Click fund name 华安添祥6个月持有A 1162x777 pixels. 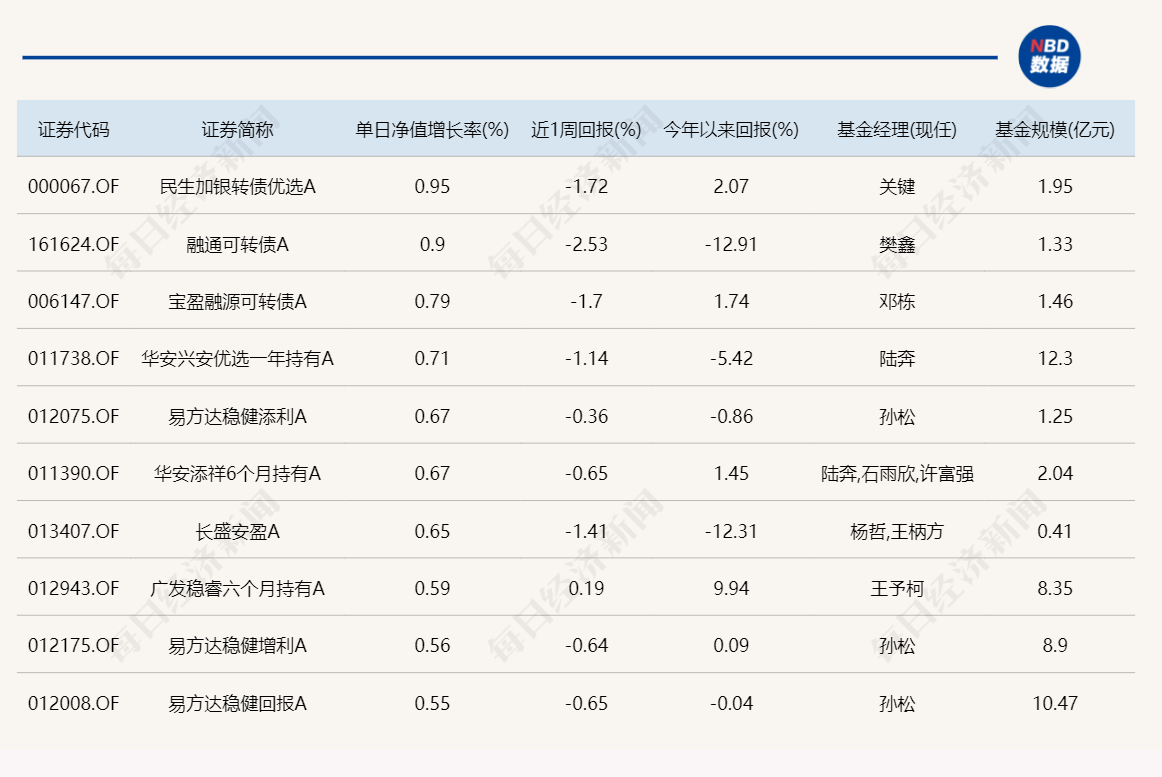coord(237,473)
